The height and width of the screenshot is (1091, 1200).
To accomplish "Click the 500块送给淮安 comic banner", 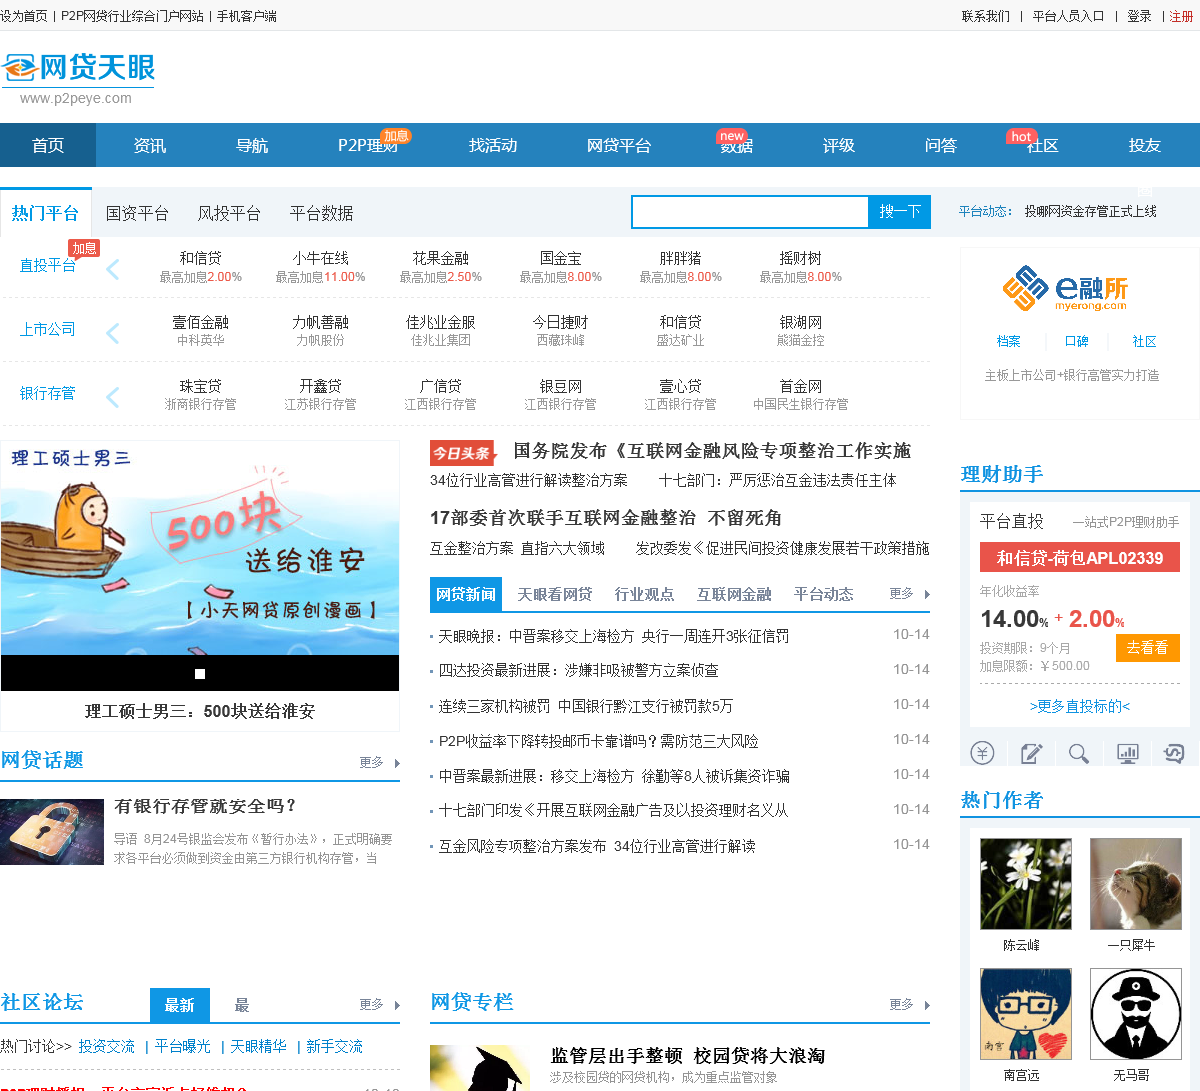I will (200, 548).
